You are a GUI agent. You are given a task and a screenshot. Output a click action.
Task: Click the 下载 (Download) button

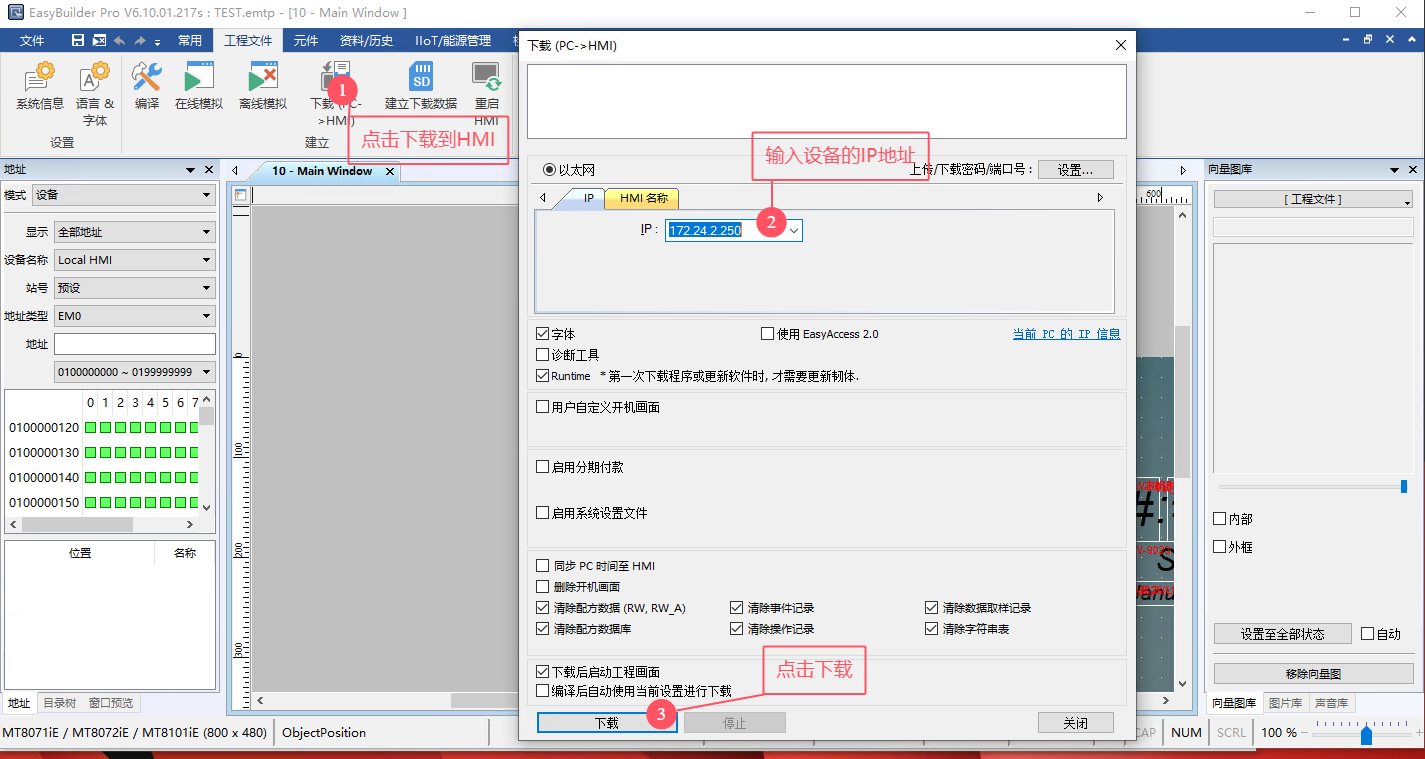[607, 723]
